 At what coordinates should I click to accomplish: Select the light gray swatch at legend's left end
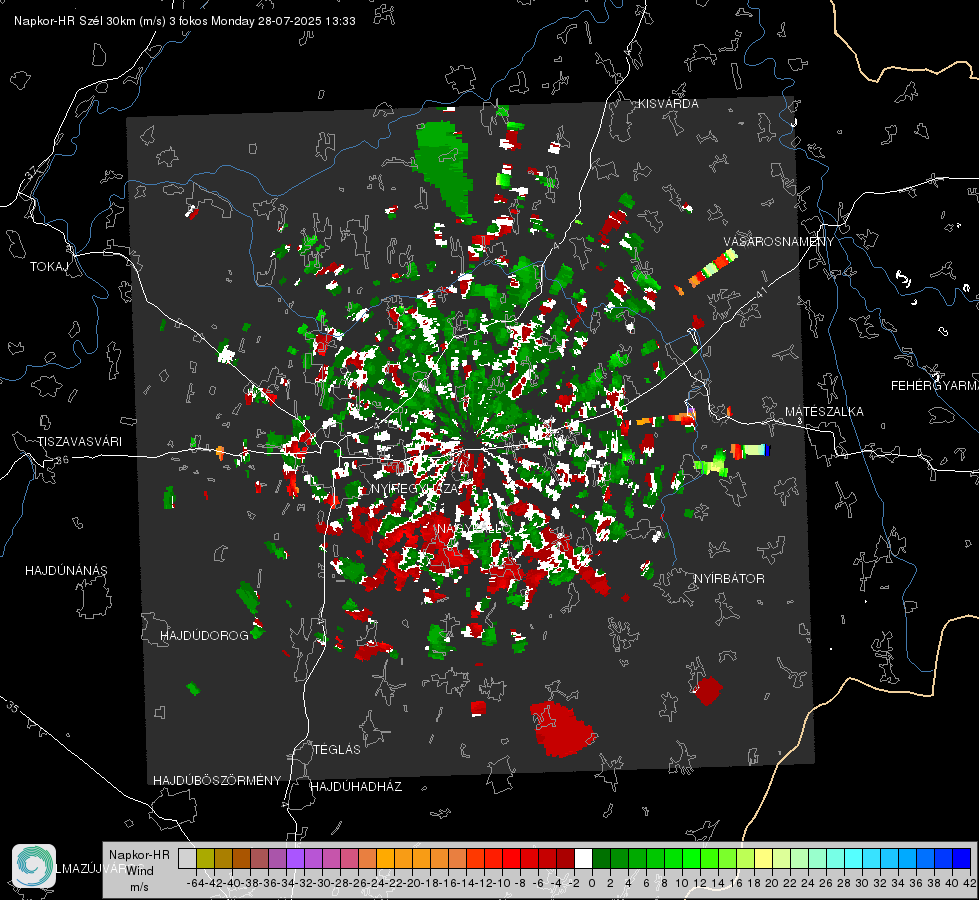(187, 858)
